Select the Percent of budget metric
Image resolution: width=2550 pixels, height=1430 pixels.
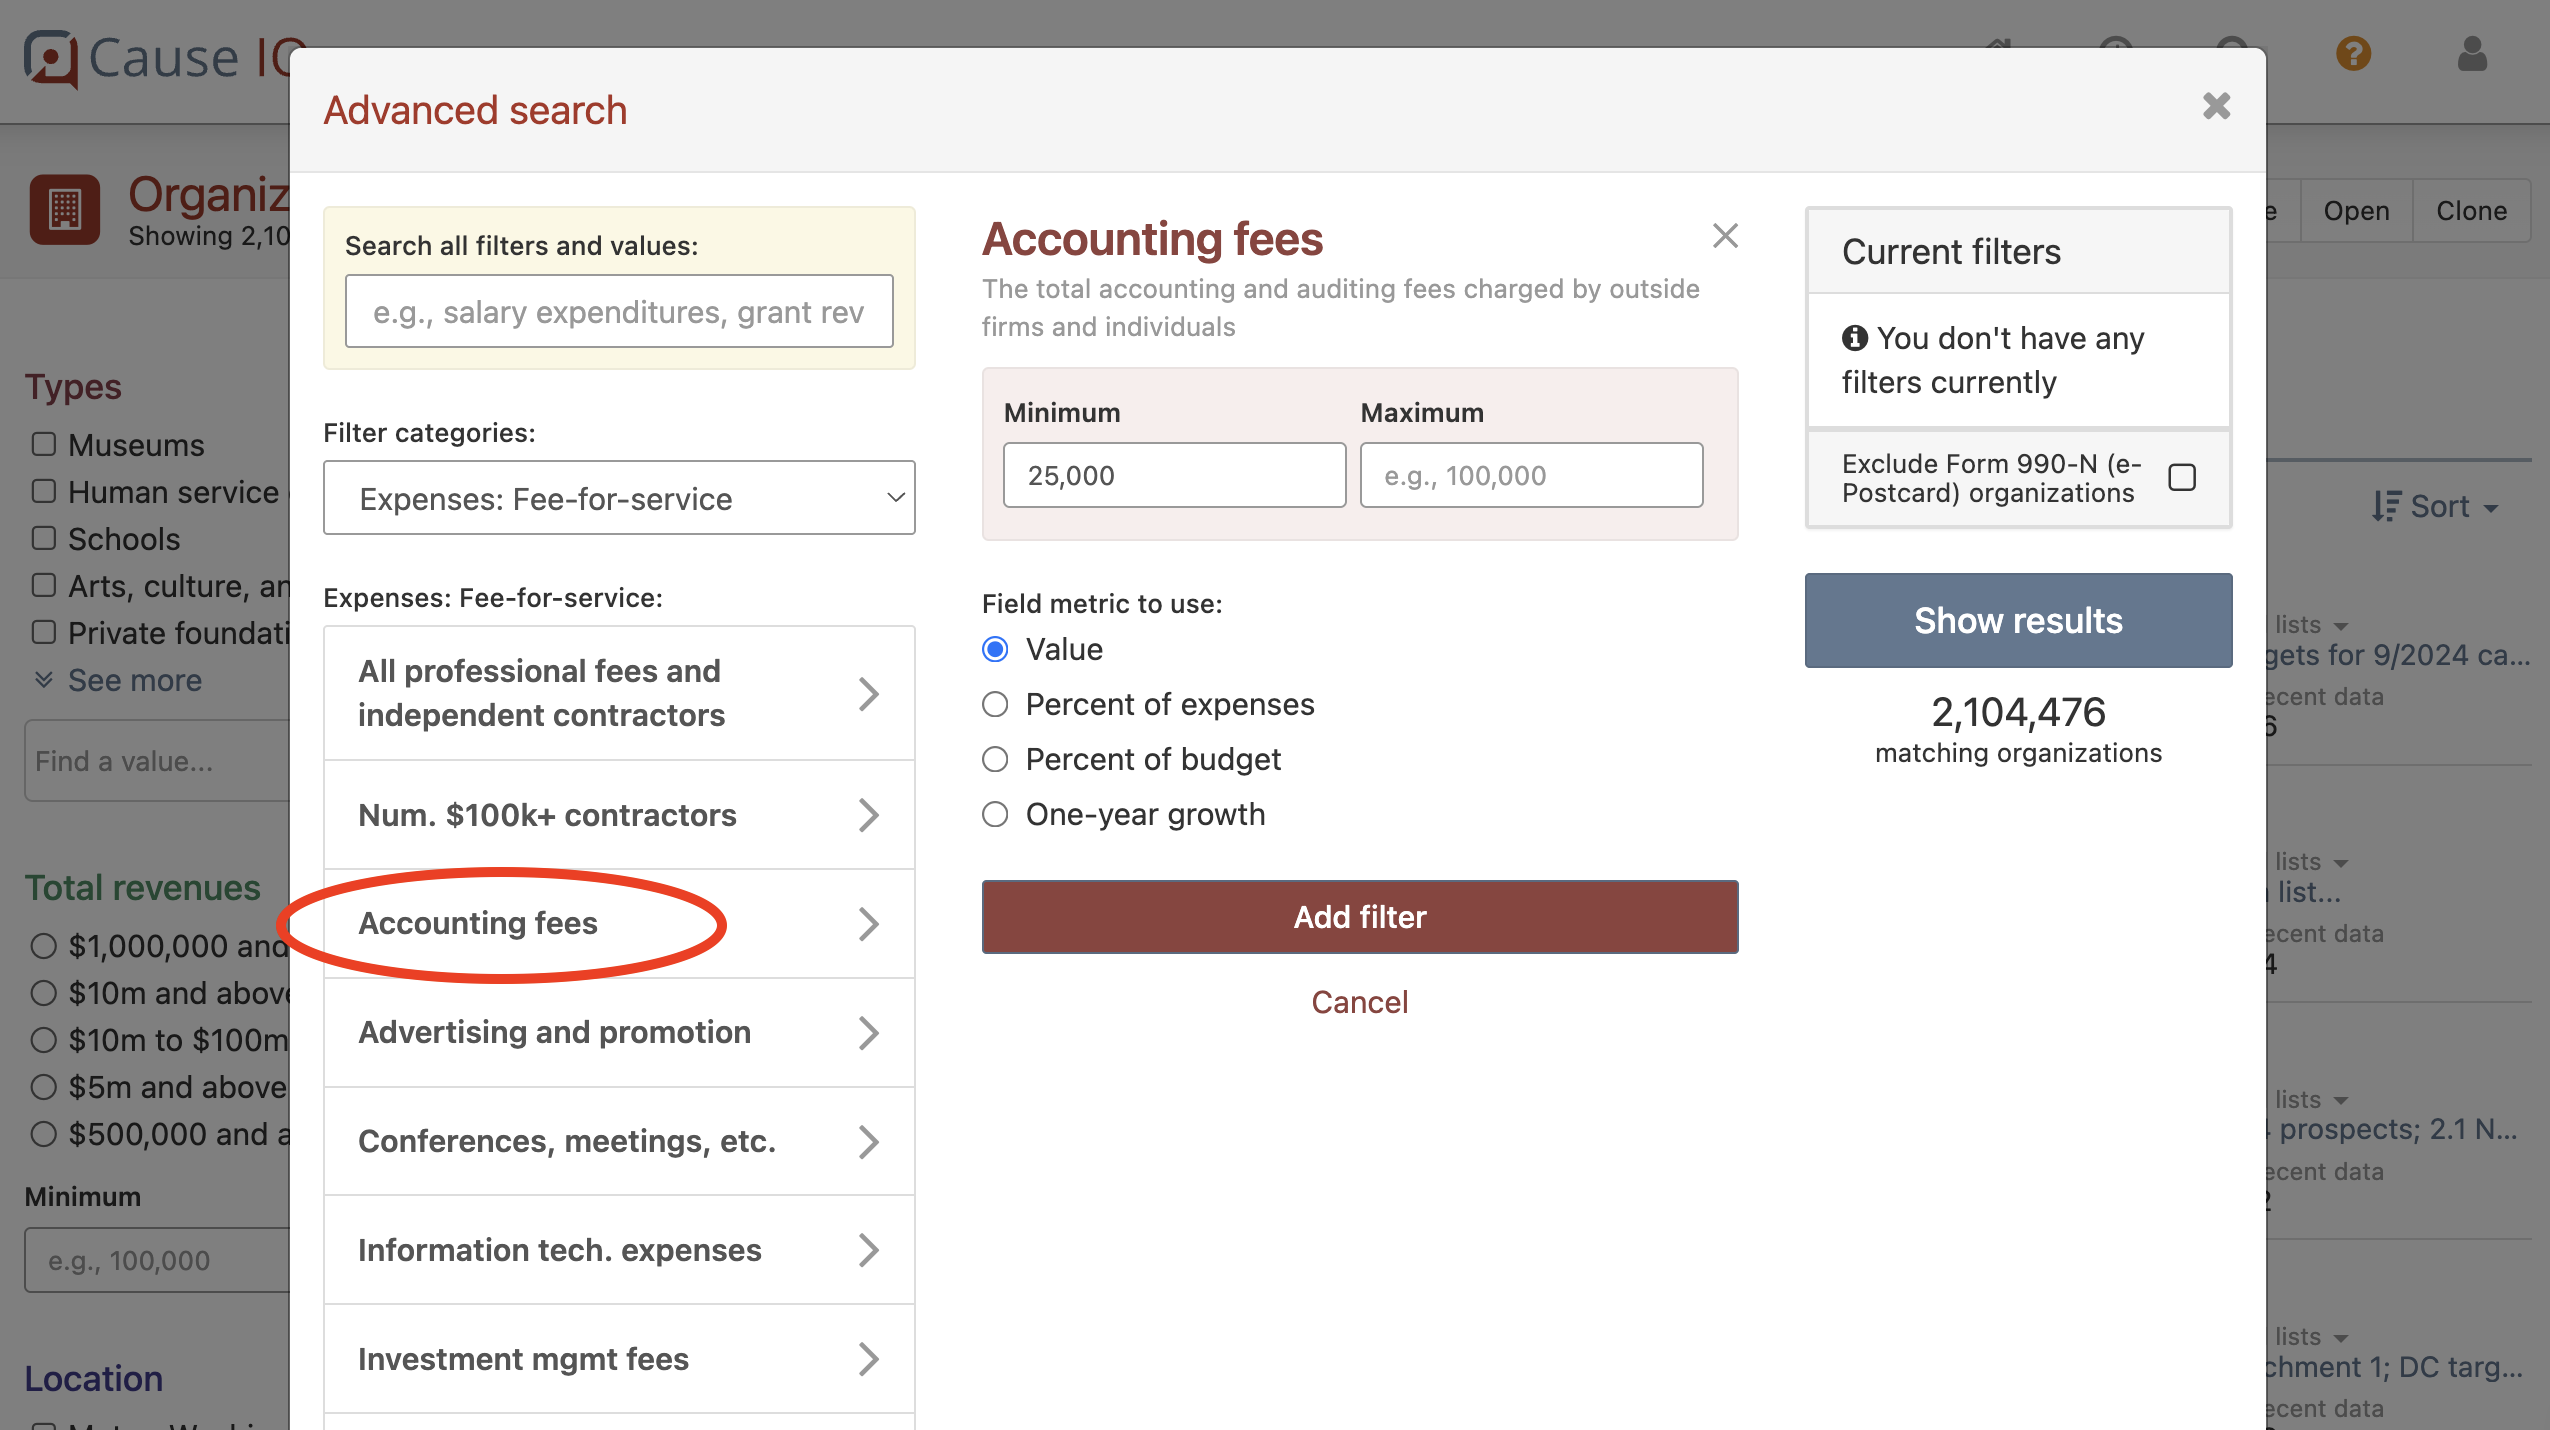995,759
